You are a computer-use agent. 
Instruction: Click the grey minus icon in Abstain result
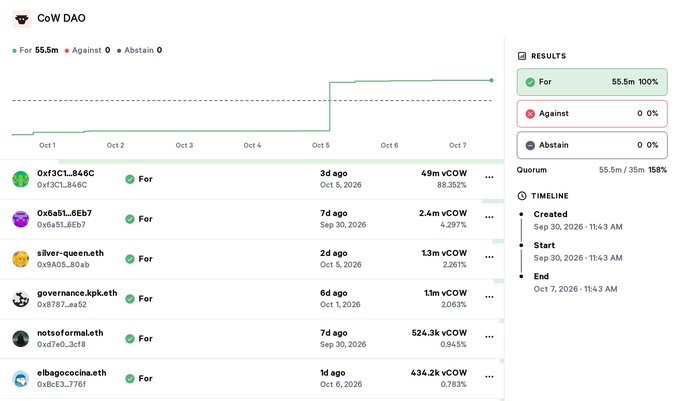pos(530,145)
